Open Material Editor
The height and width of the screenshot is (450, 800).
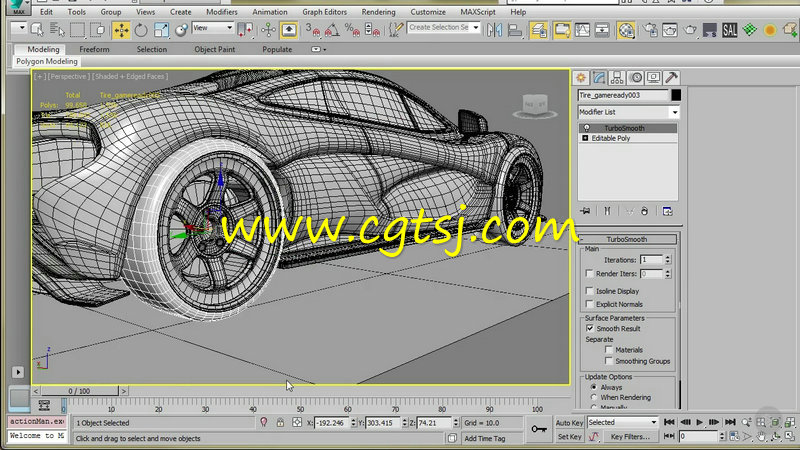tap(626, 30)
